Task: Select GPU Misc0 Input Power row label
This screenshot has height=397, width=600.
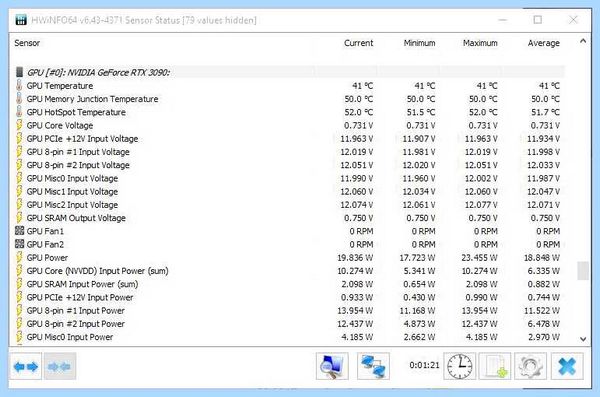Action: click(x=70, y=337)
